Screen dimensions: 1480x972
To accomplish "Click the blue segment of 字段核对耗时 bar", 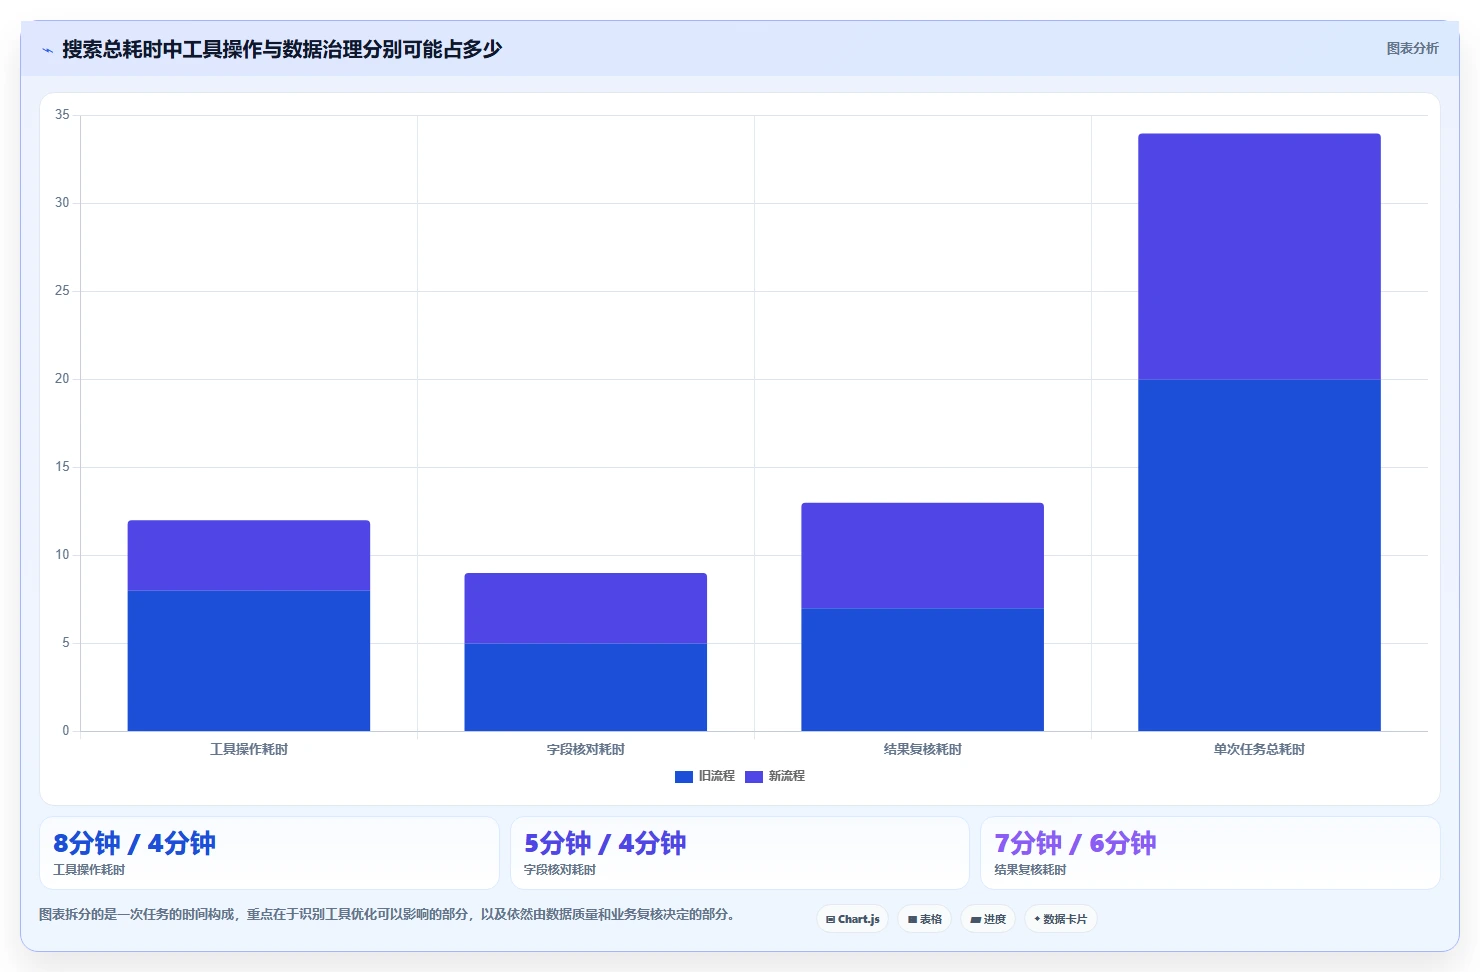I will (586, 687).
